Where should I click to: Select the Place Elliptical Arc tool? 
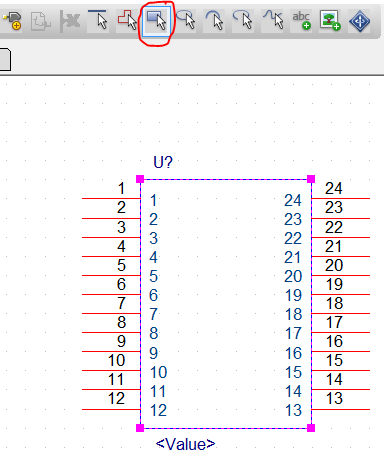click(243, 21)
